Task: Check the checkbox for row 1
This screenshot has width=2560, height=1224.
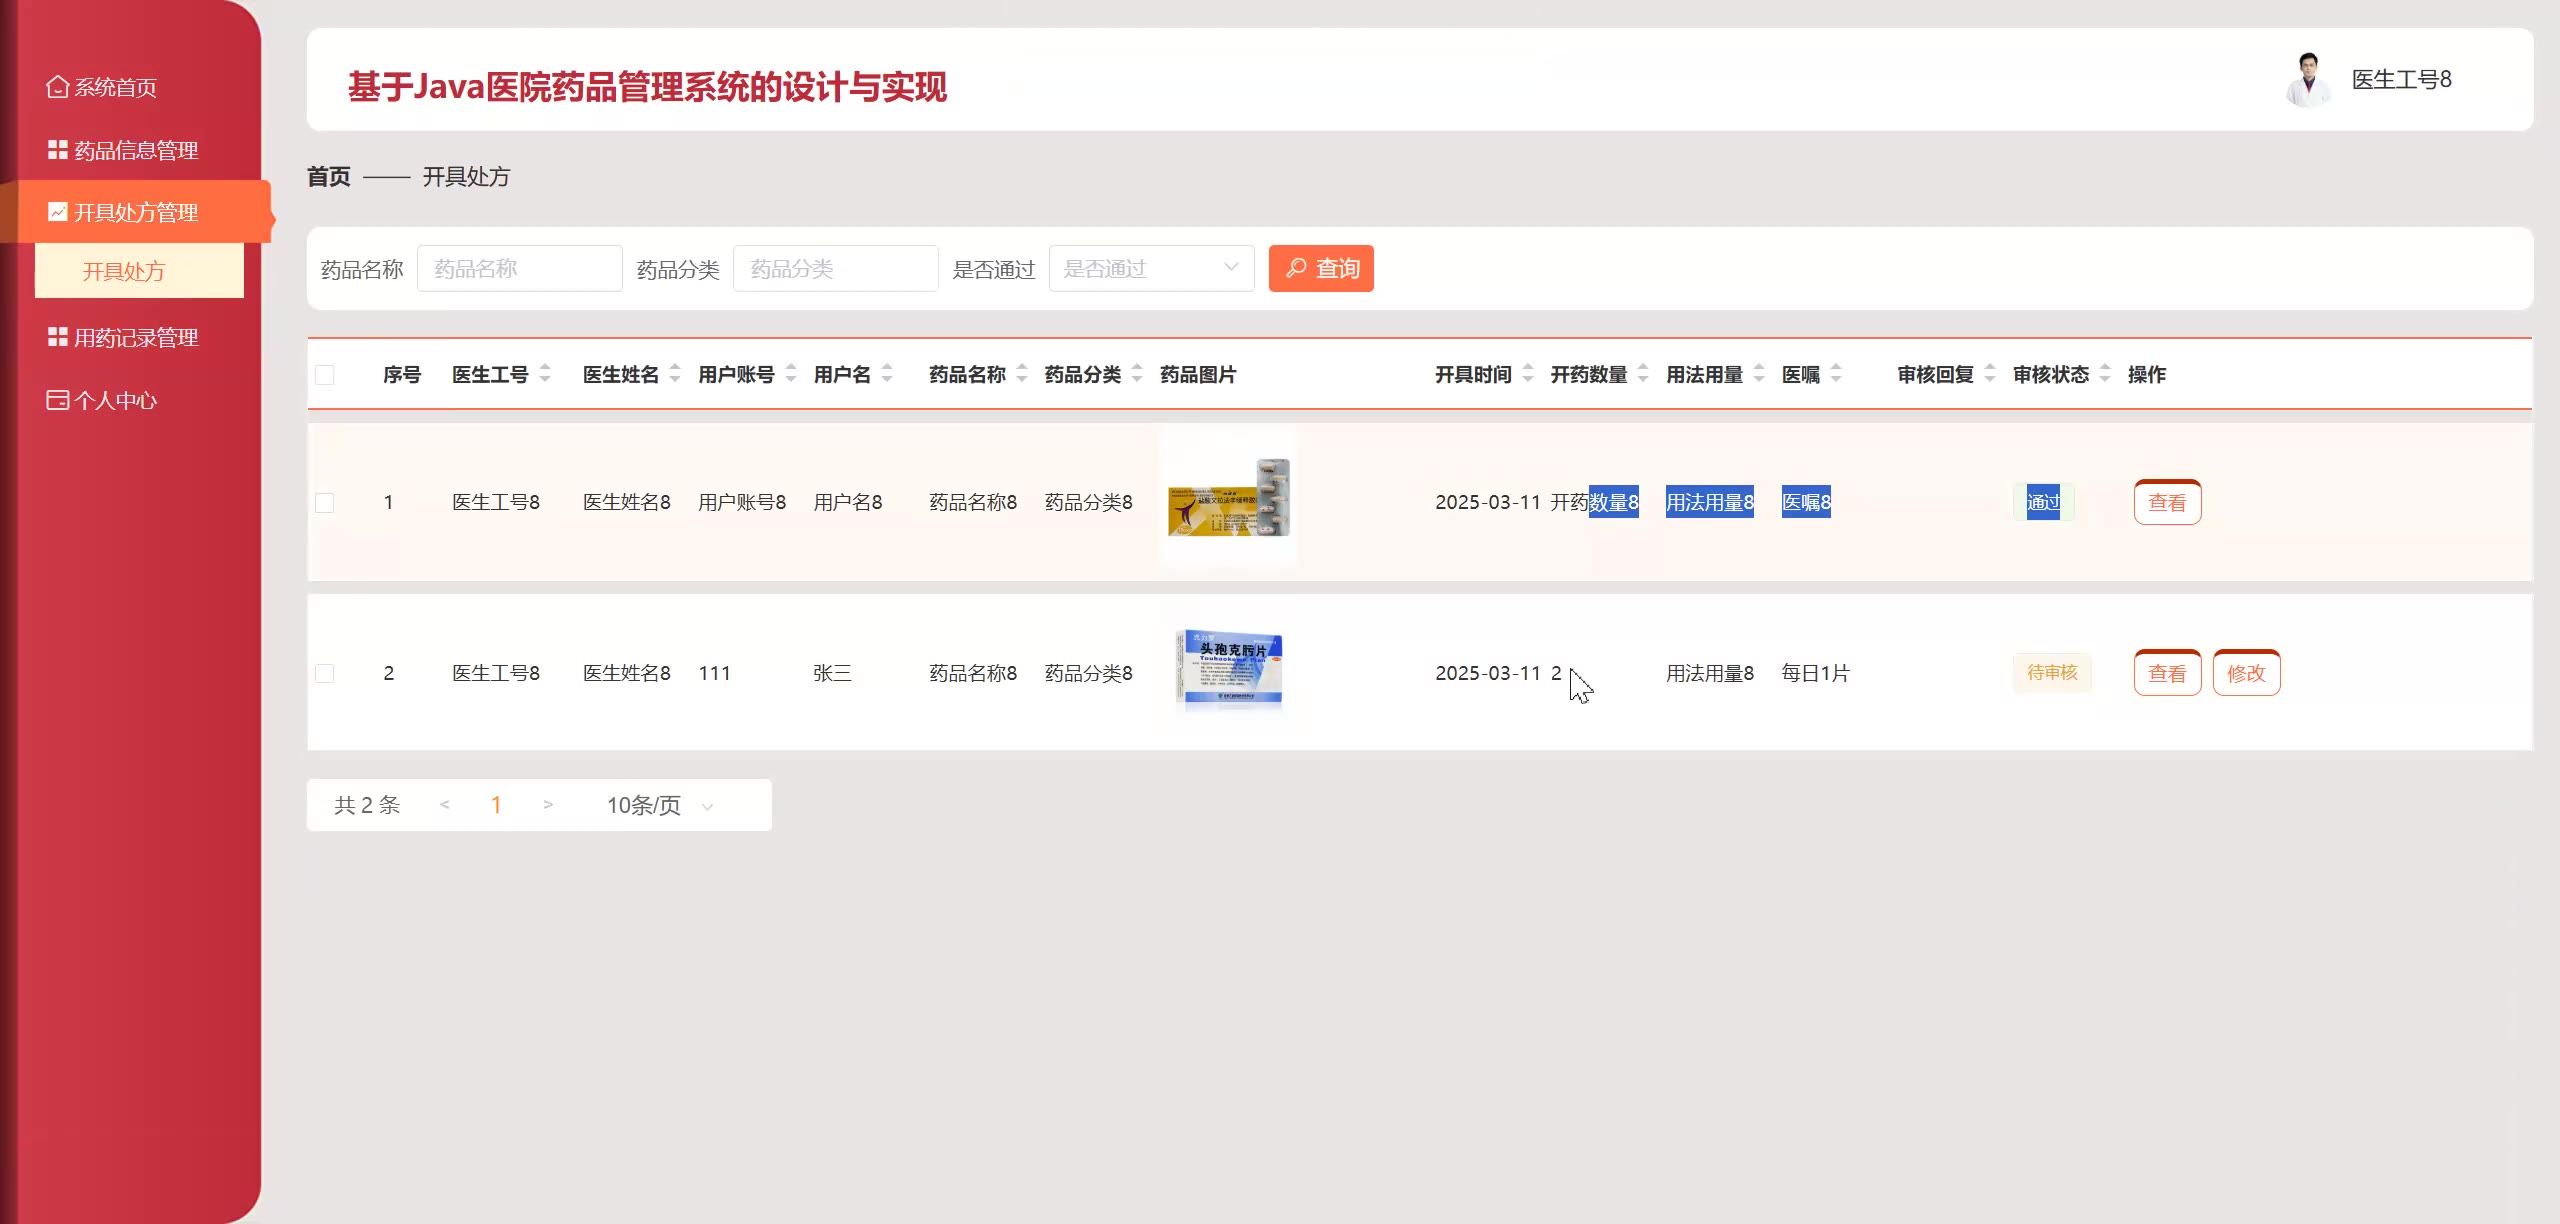Action: click(325, 502)
